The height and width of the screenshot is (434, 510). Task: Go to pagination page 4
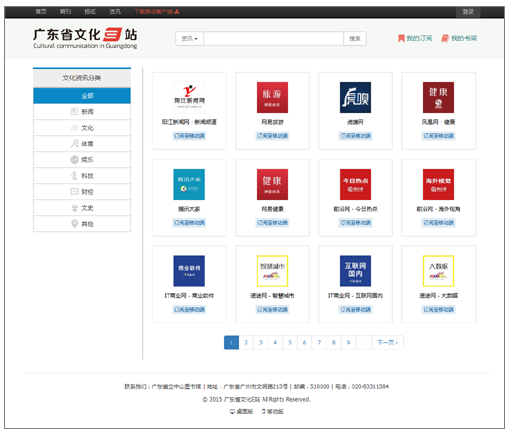pos(275,342)
